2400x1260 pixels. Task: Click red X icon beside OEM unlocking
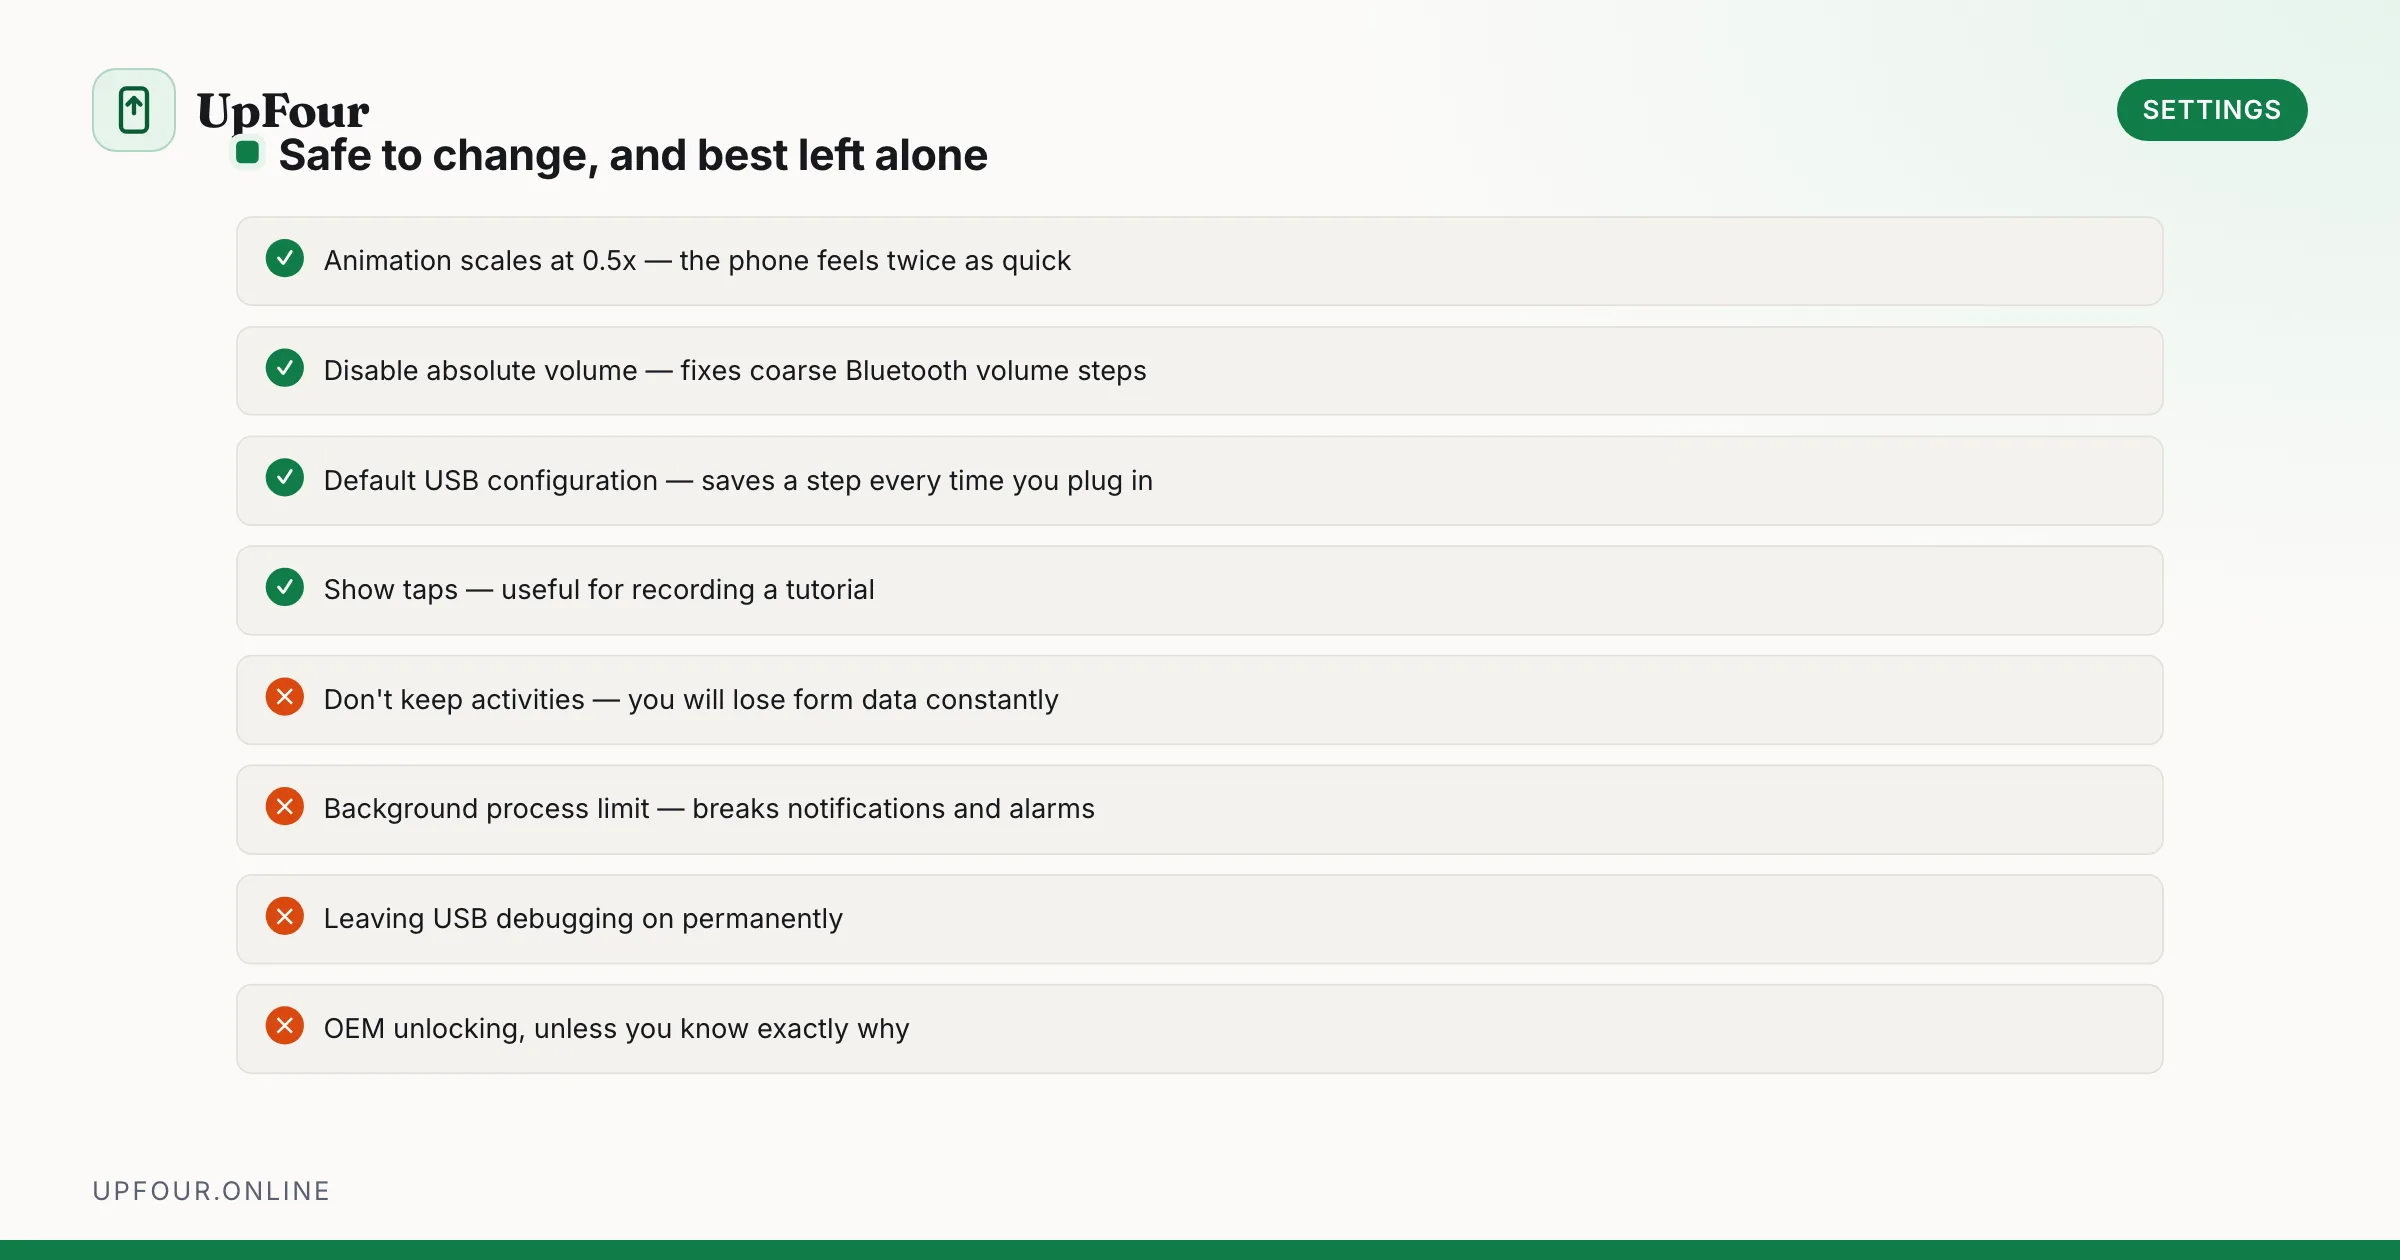point(285,1027)
